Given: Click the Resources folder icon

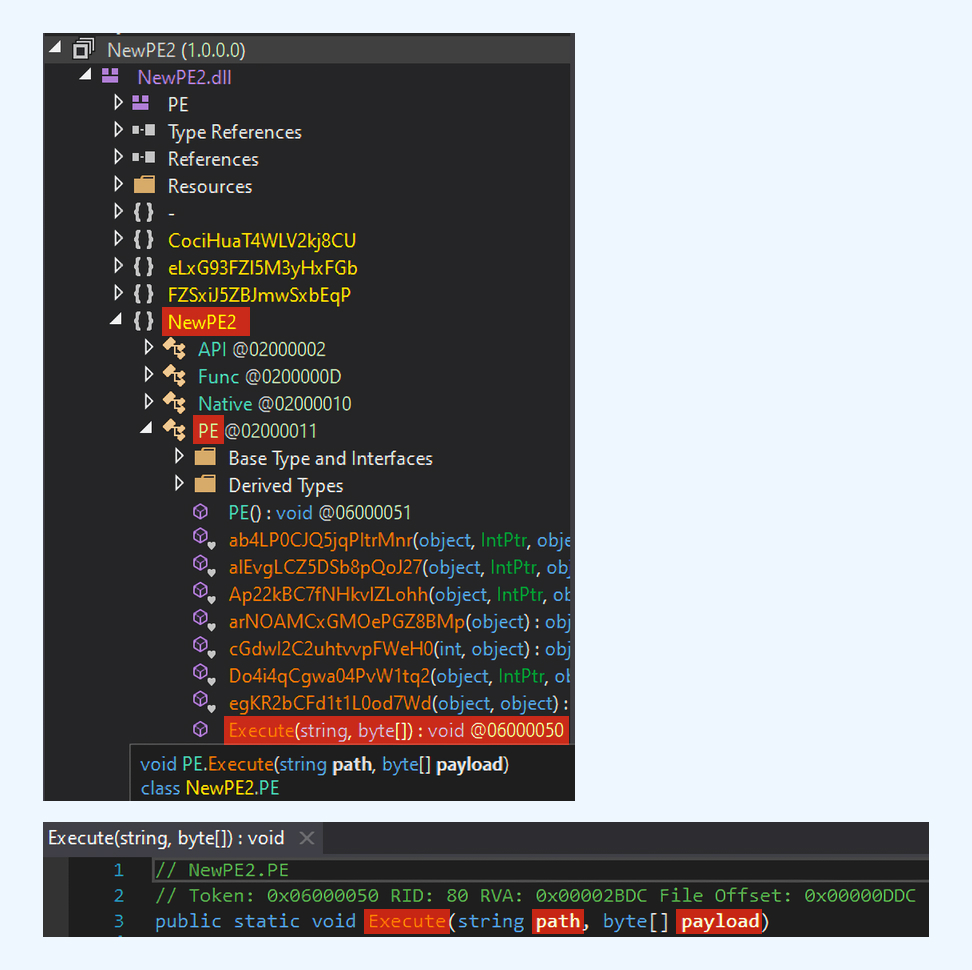Looking at the screenshot, I should [144, 184].
